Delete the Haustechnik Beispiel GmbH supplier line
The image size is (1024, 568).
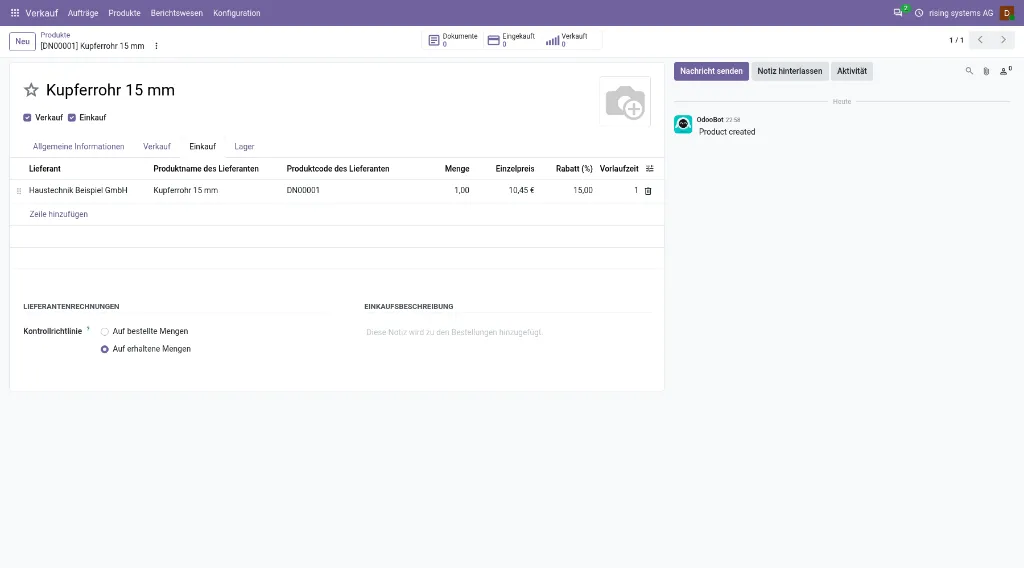648,191
